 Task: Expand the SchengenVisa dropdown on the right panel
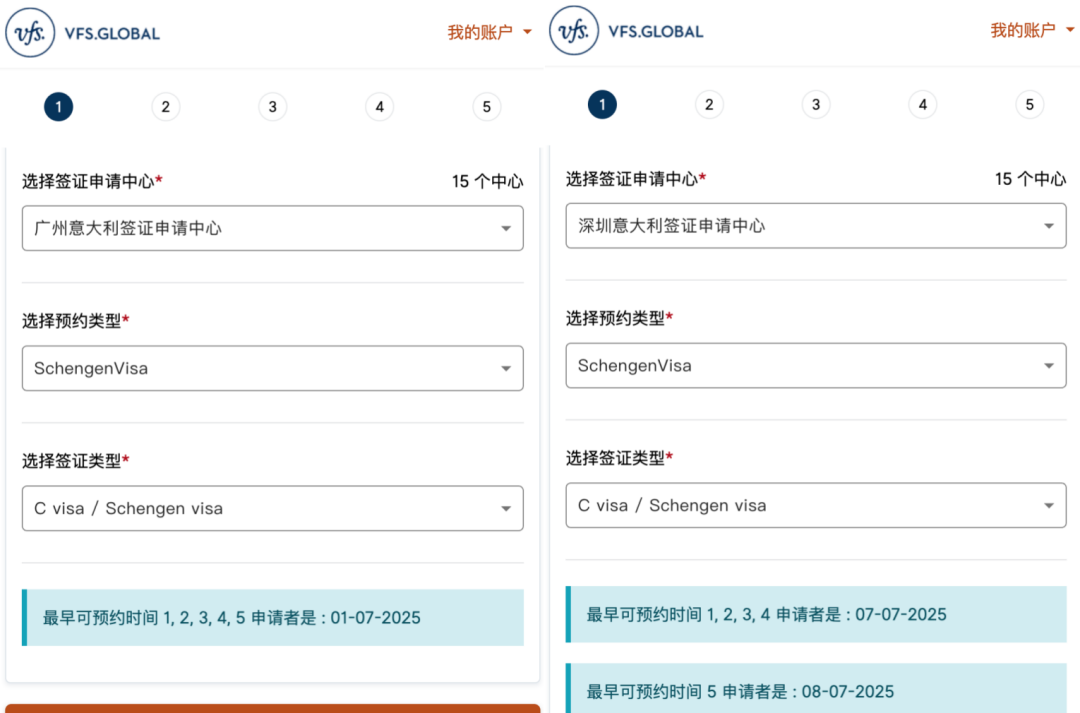point(816,365)
